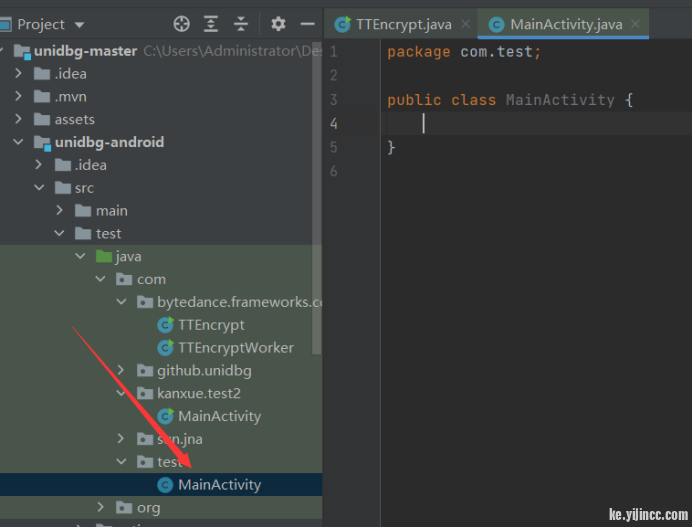Screen dimensions: 693x527
Task: Select the org package row
Action: point(161,508)
